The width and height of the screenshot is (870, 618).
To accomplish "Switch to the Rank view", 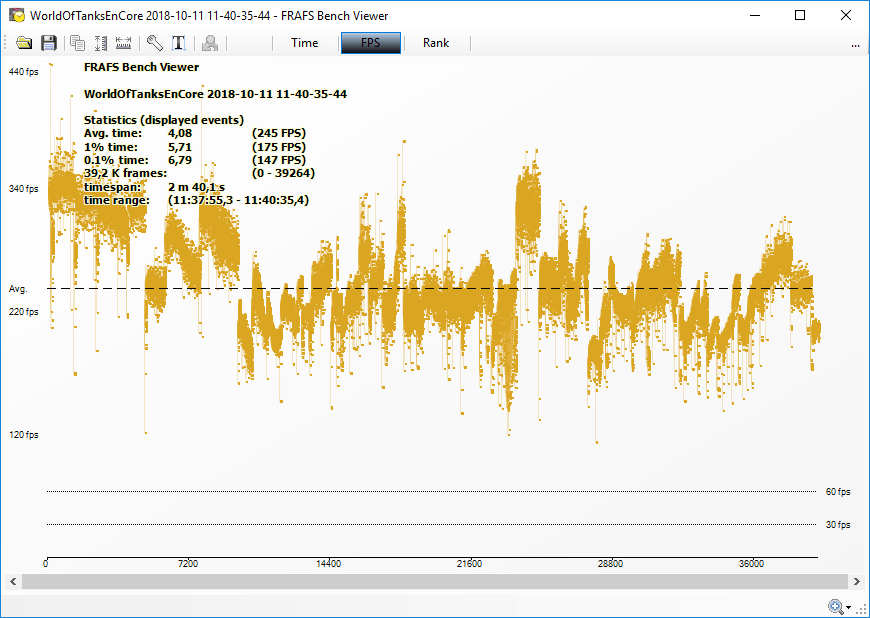I will click(436, 43).
